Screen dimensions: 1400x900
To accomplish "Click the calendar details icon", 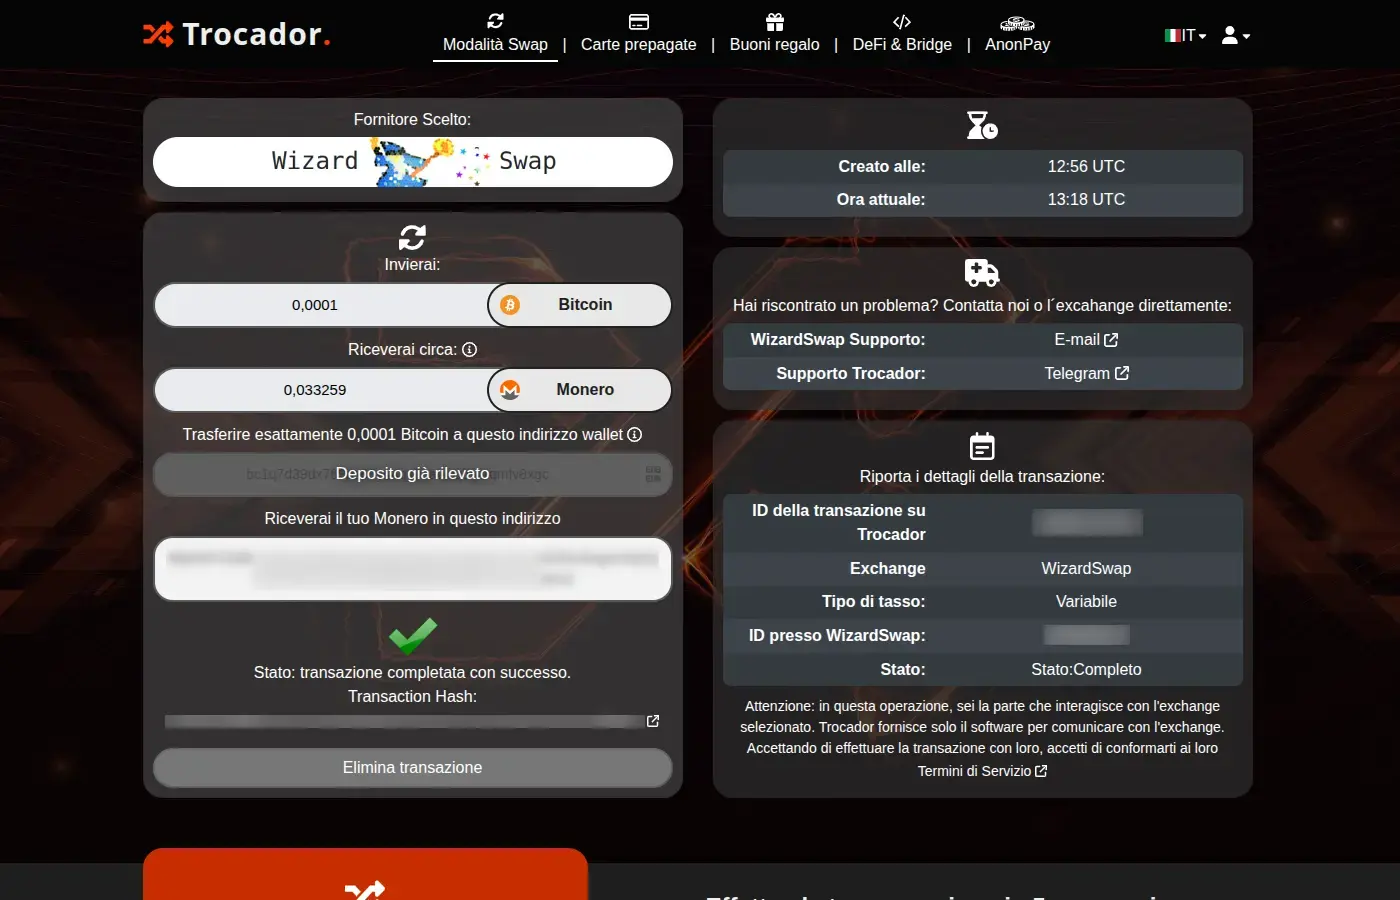I will [982, 446].
